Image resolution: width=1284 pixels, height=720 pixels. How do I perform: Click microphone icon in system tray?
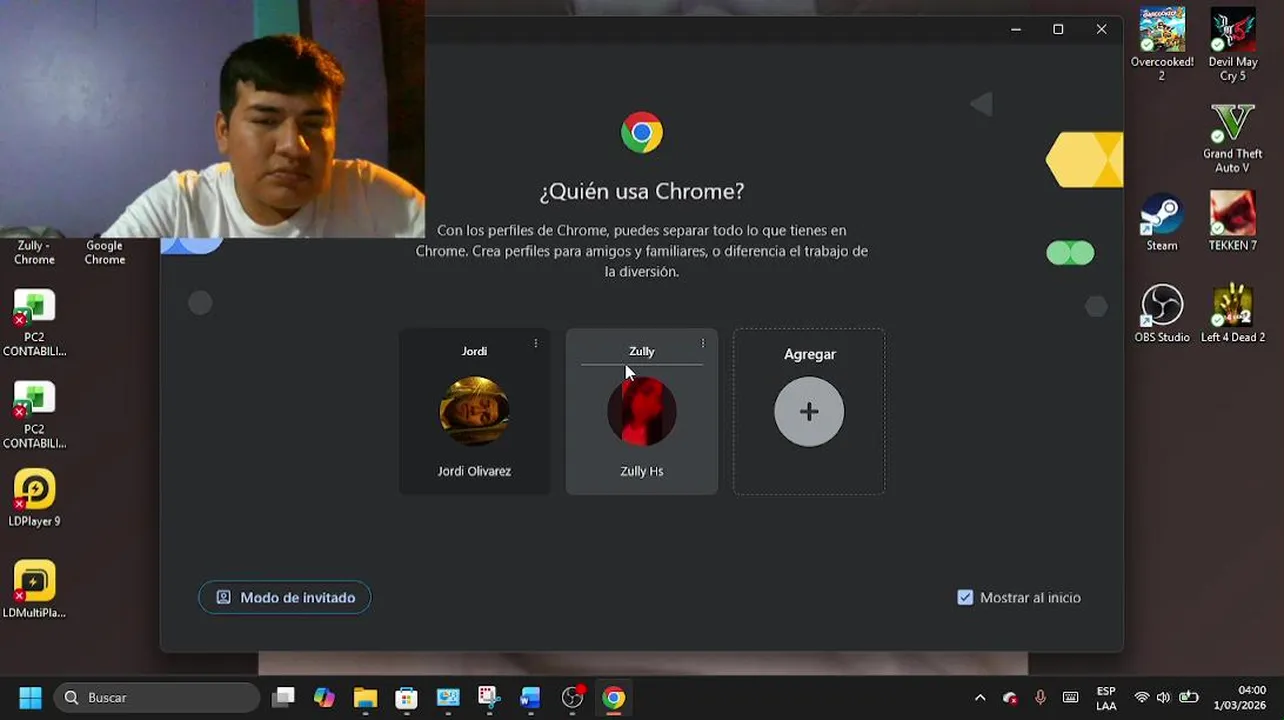1040,697
